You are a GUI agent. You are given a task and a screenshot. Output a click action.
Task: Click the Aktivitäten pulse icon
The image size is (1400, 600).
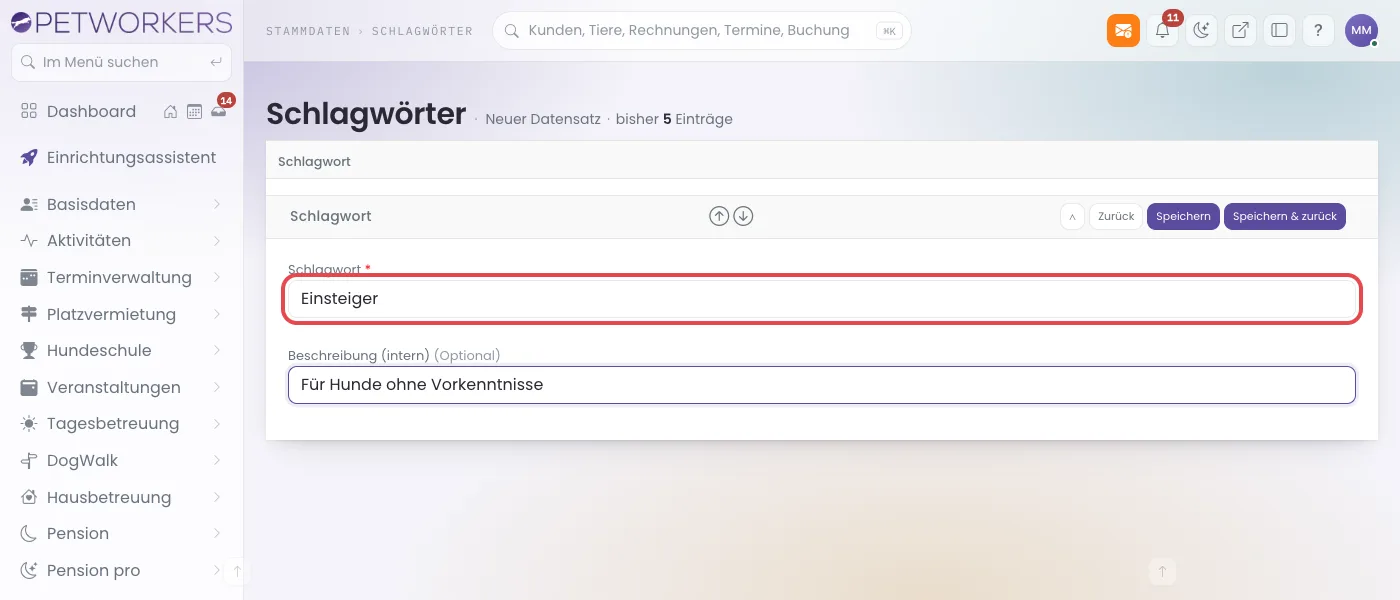29,240
